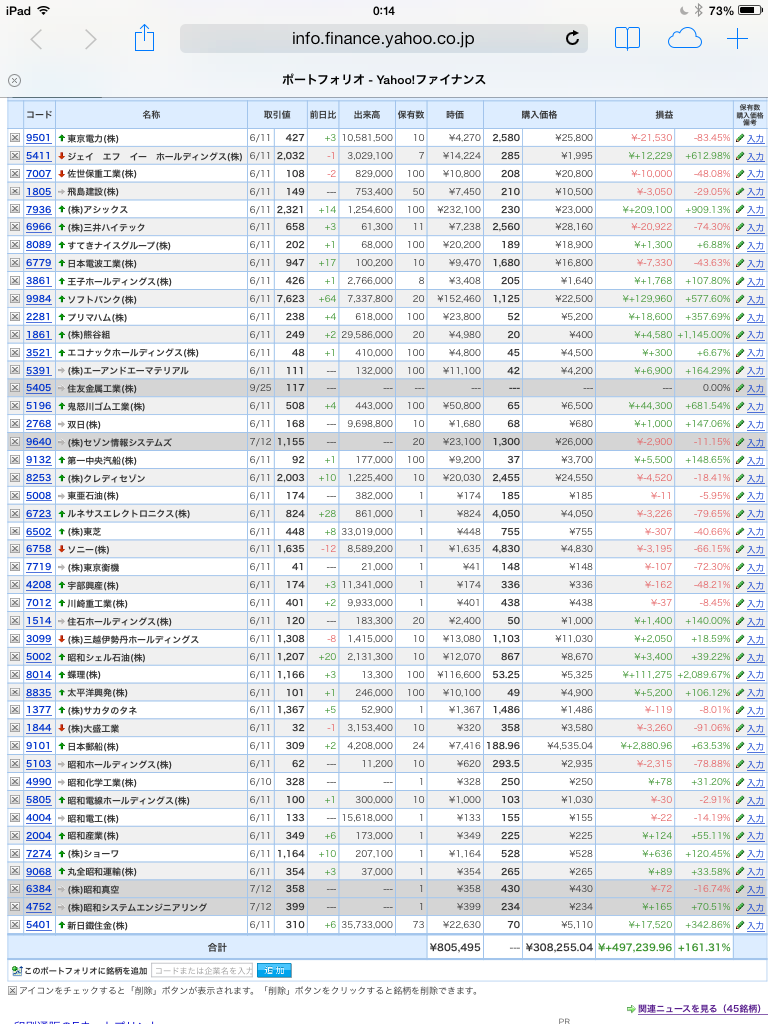Viewport: 768px width, 1024px height.
Task: Open the share sheet icon
Action: 144,38
